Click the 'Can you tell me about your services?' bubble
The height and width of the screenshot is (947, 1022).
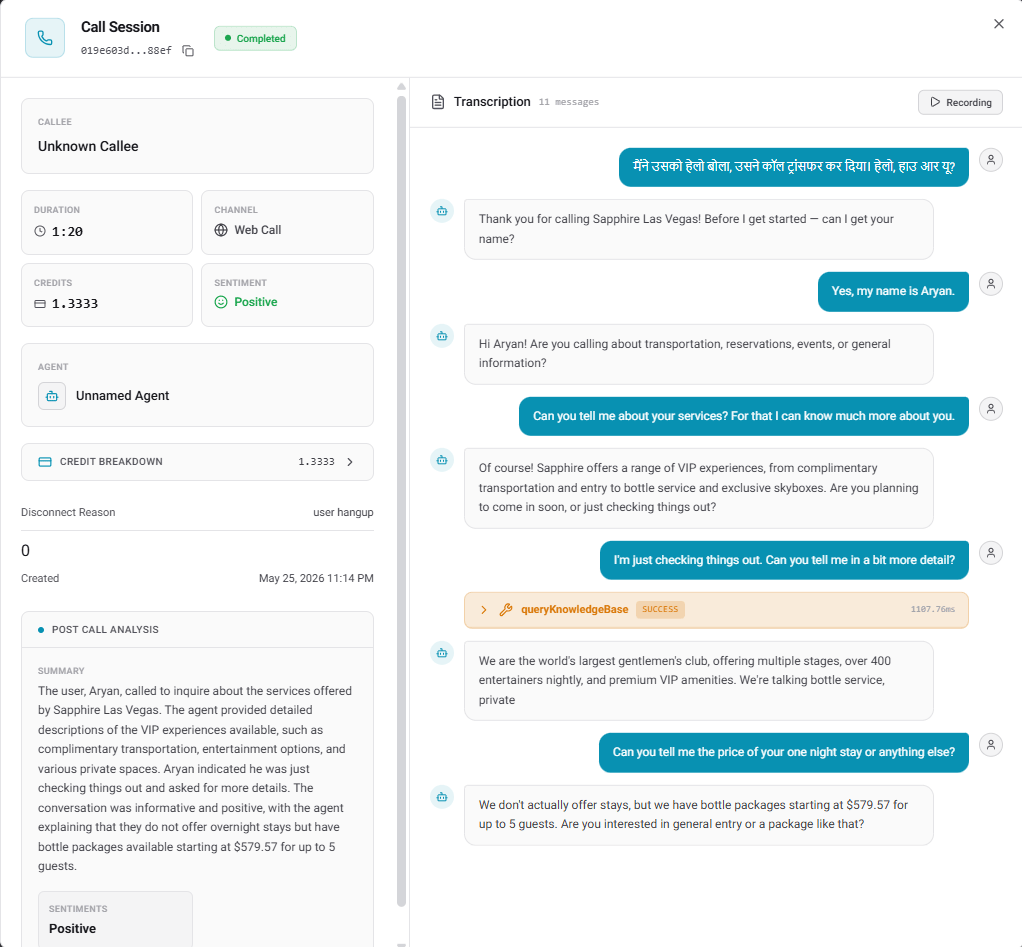click(x=744, y=416)
